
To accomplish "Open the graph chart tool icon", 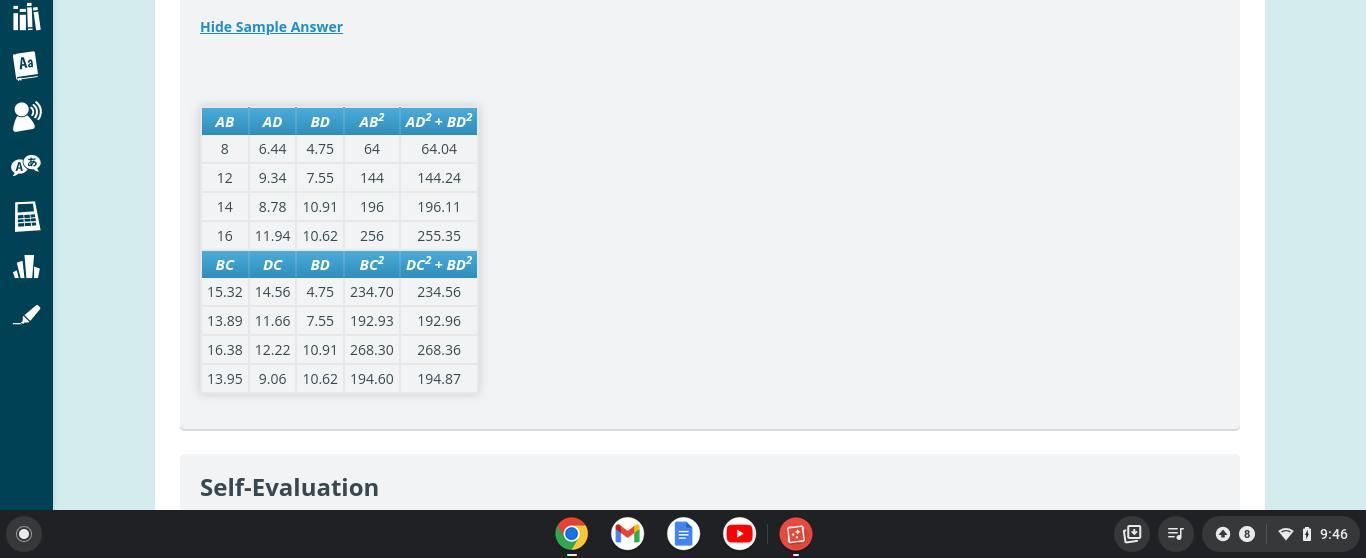I will coord(26,266).
